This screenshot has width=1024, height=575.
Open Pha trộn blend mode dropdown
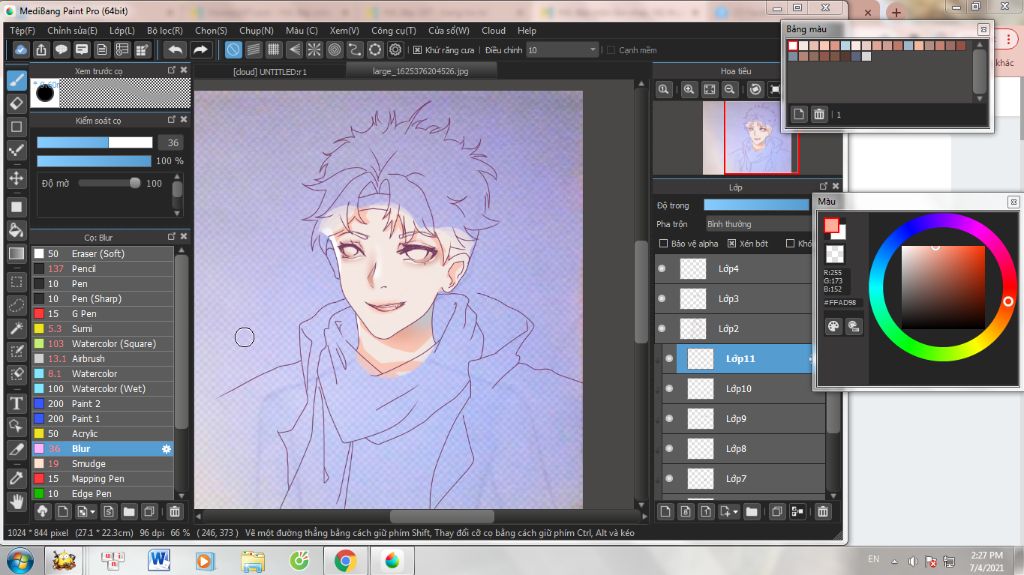[758, 224]
